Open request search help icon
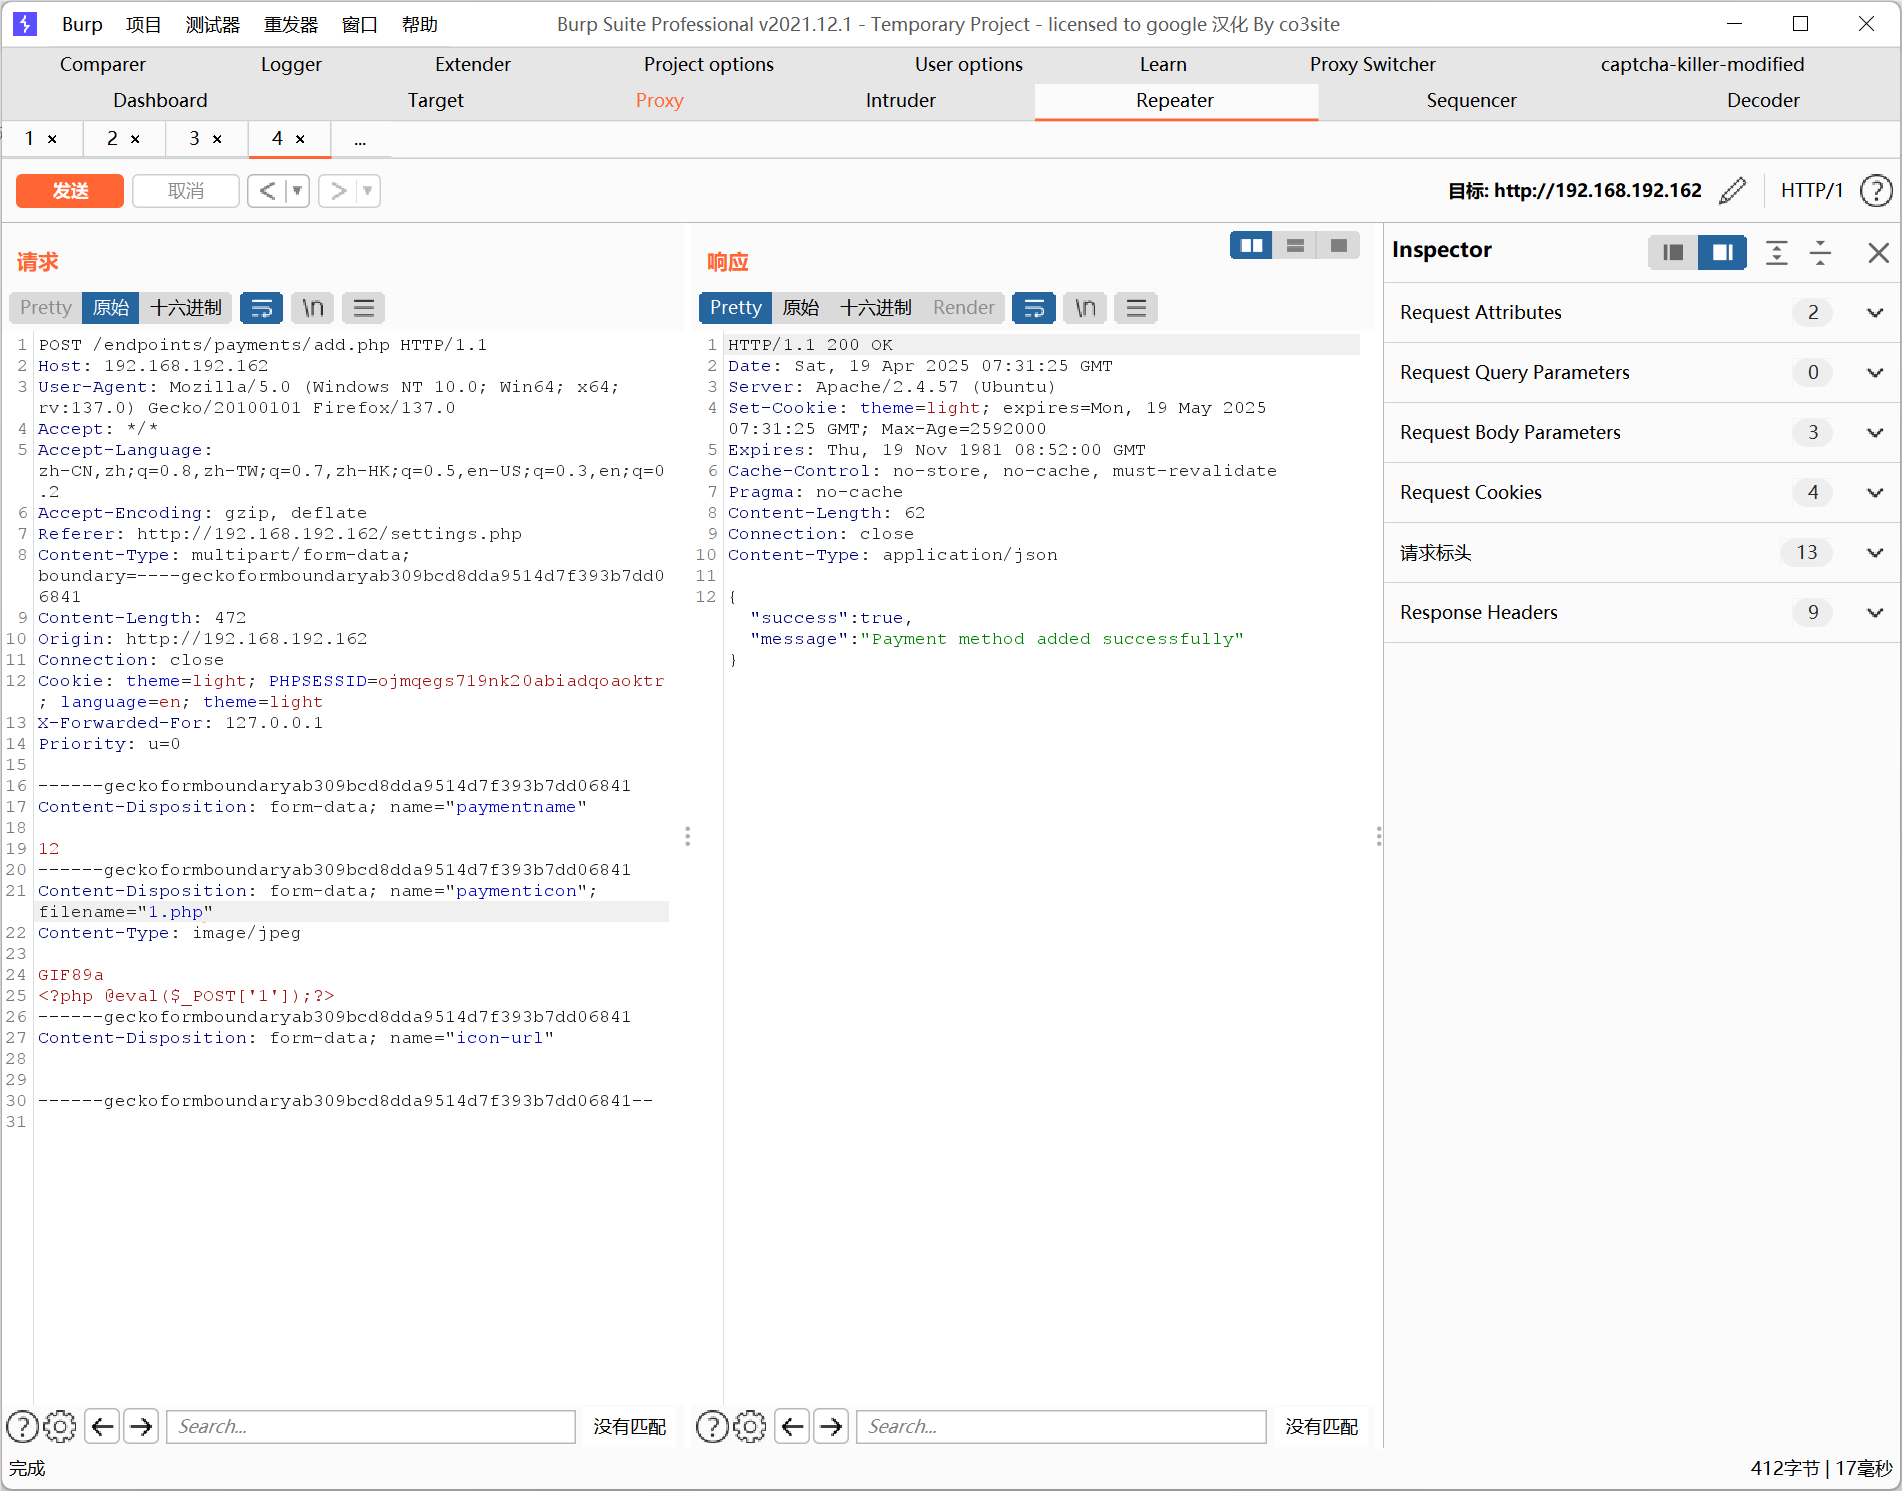 [22, 1426]
